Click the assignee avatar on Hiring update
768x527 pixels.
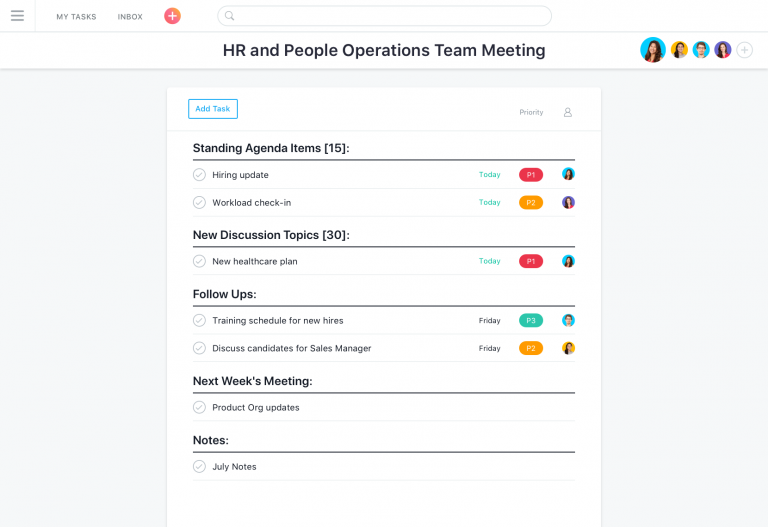pyautogui.click(x=568, y=174)
